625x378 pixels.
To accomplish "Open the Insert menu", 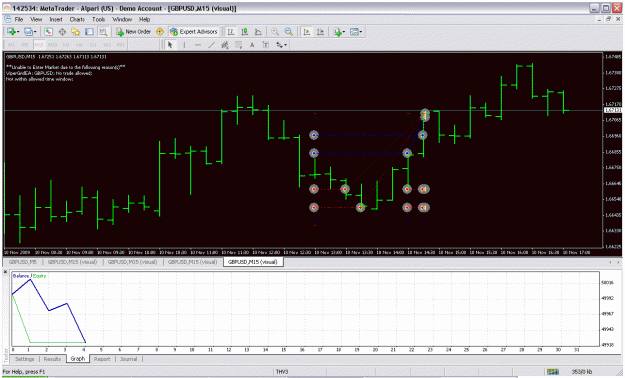I will (56, 19).
